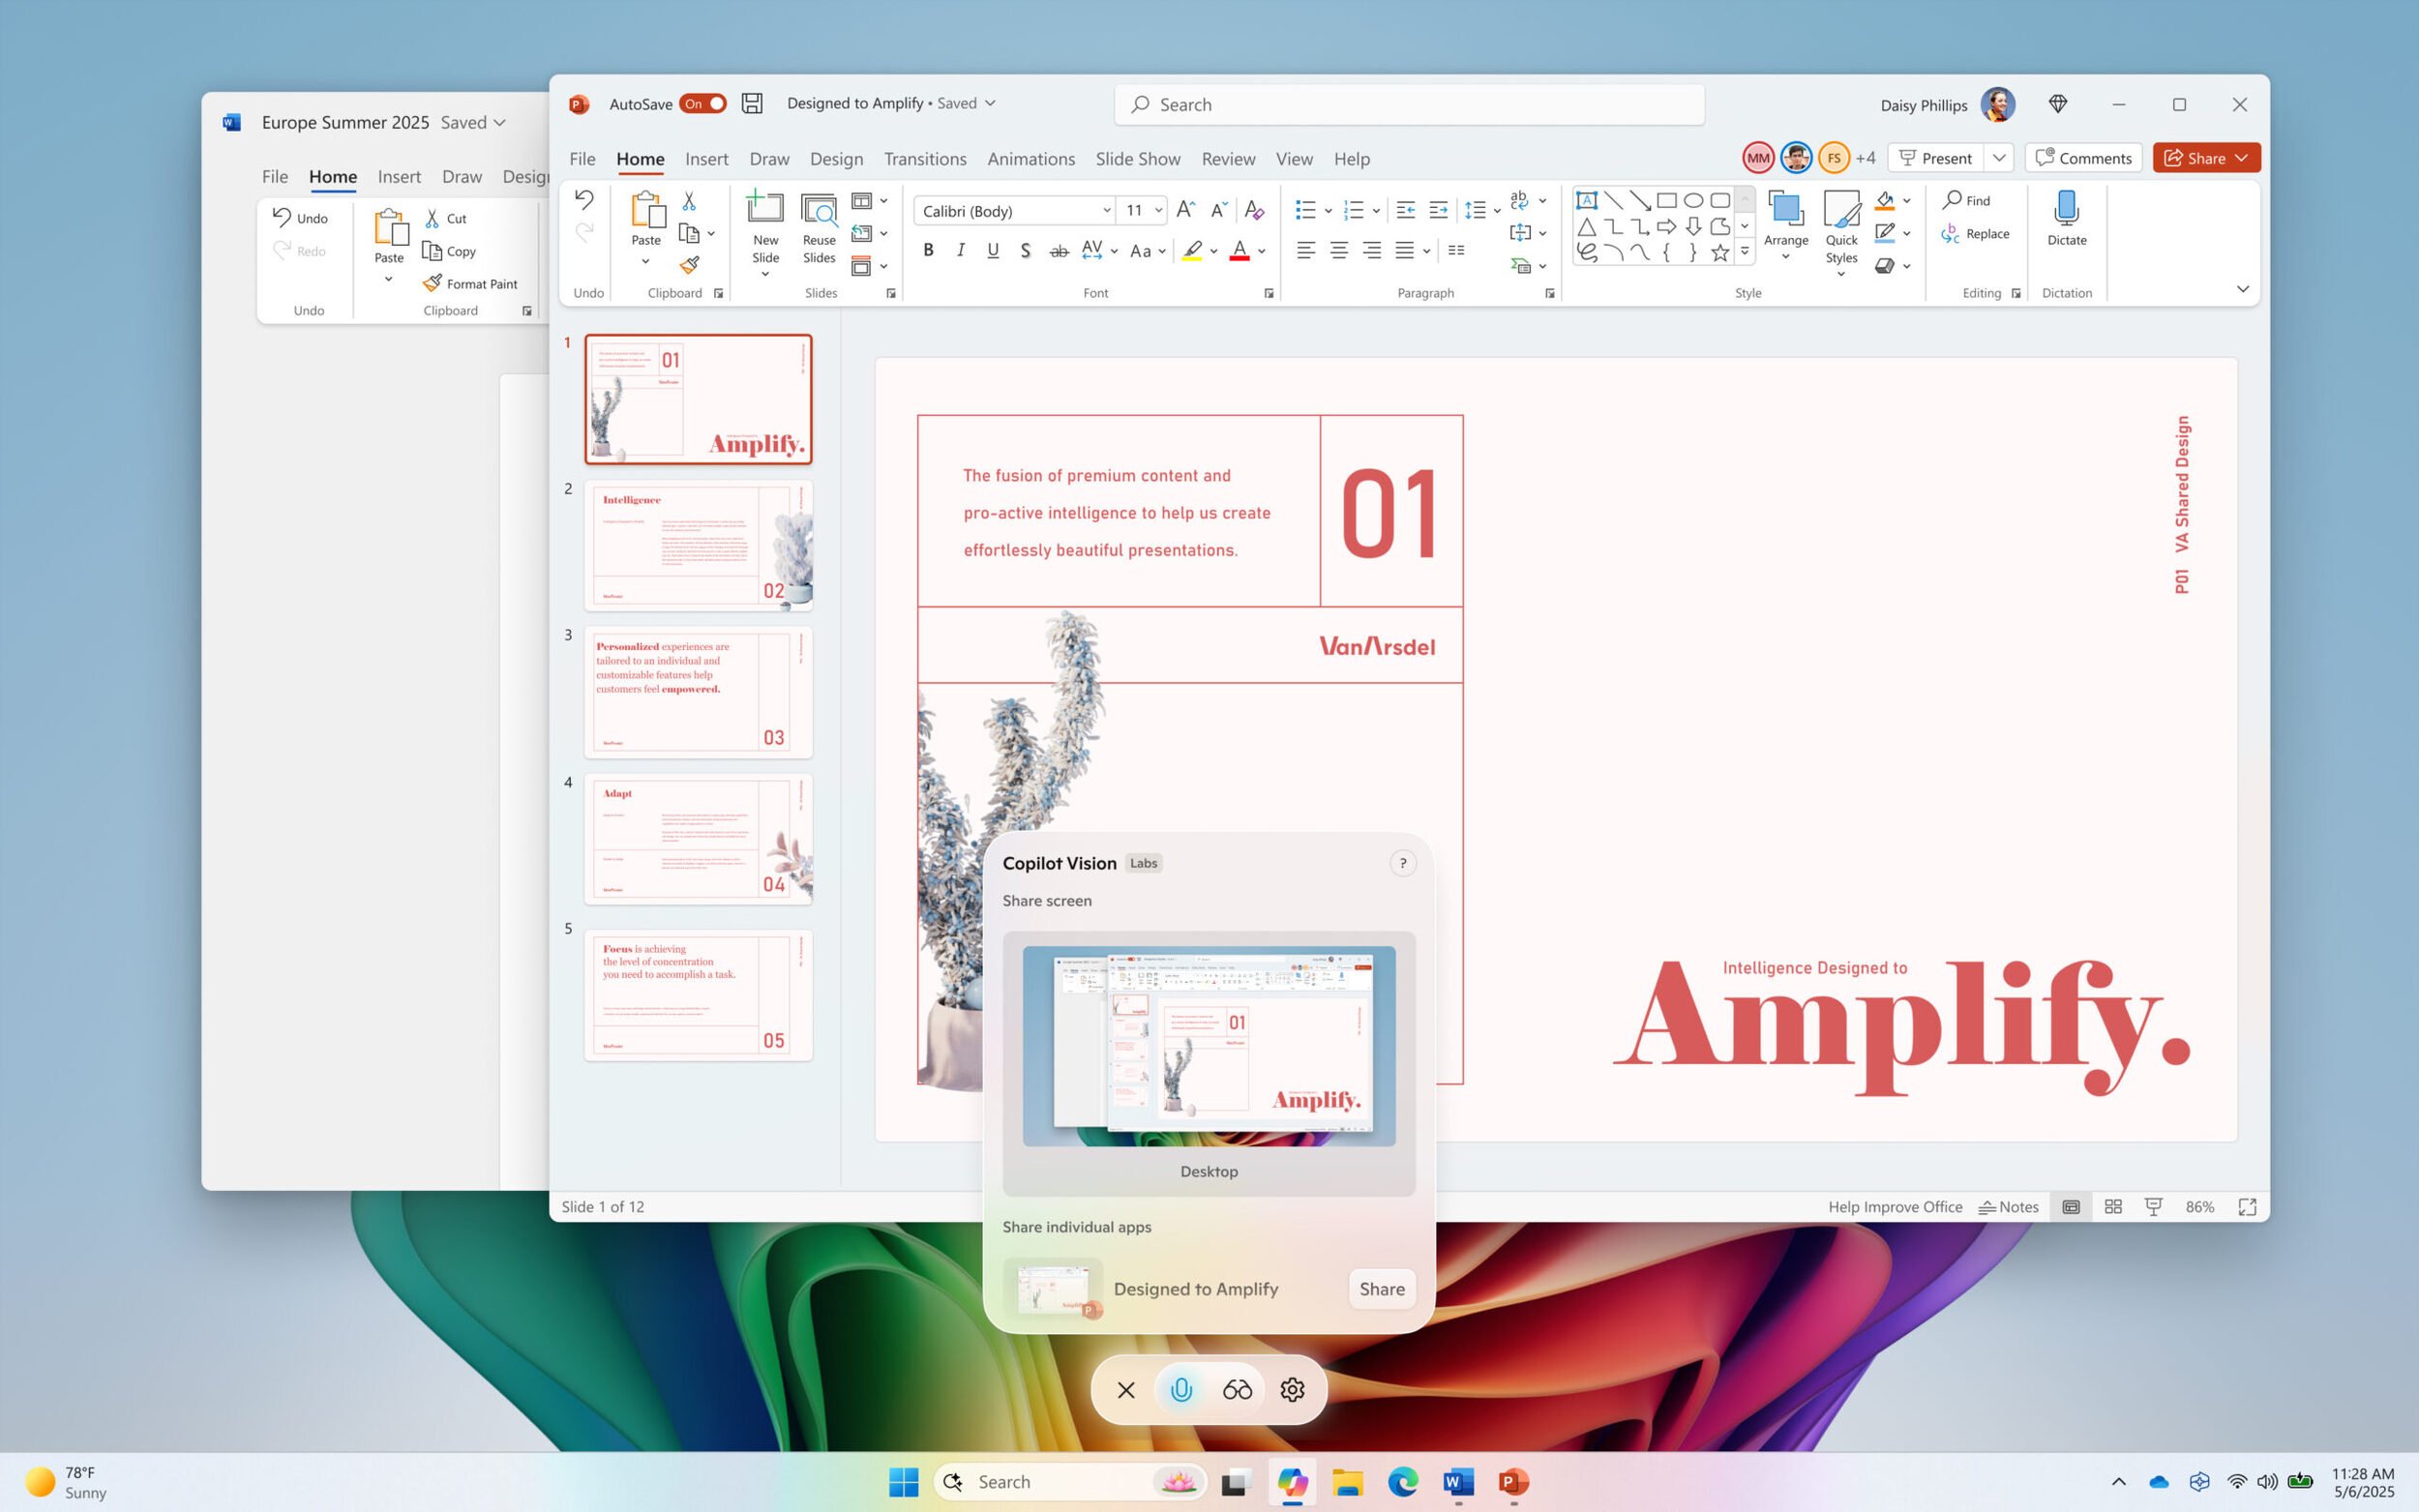Open the Review ribbon tab
The height and width of the screenshot is (1512, 2419).
(x=1228, y=158)
